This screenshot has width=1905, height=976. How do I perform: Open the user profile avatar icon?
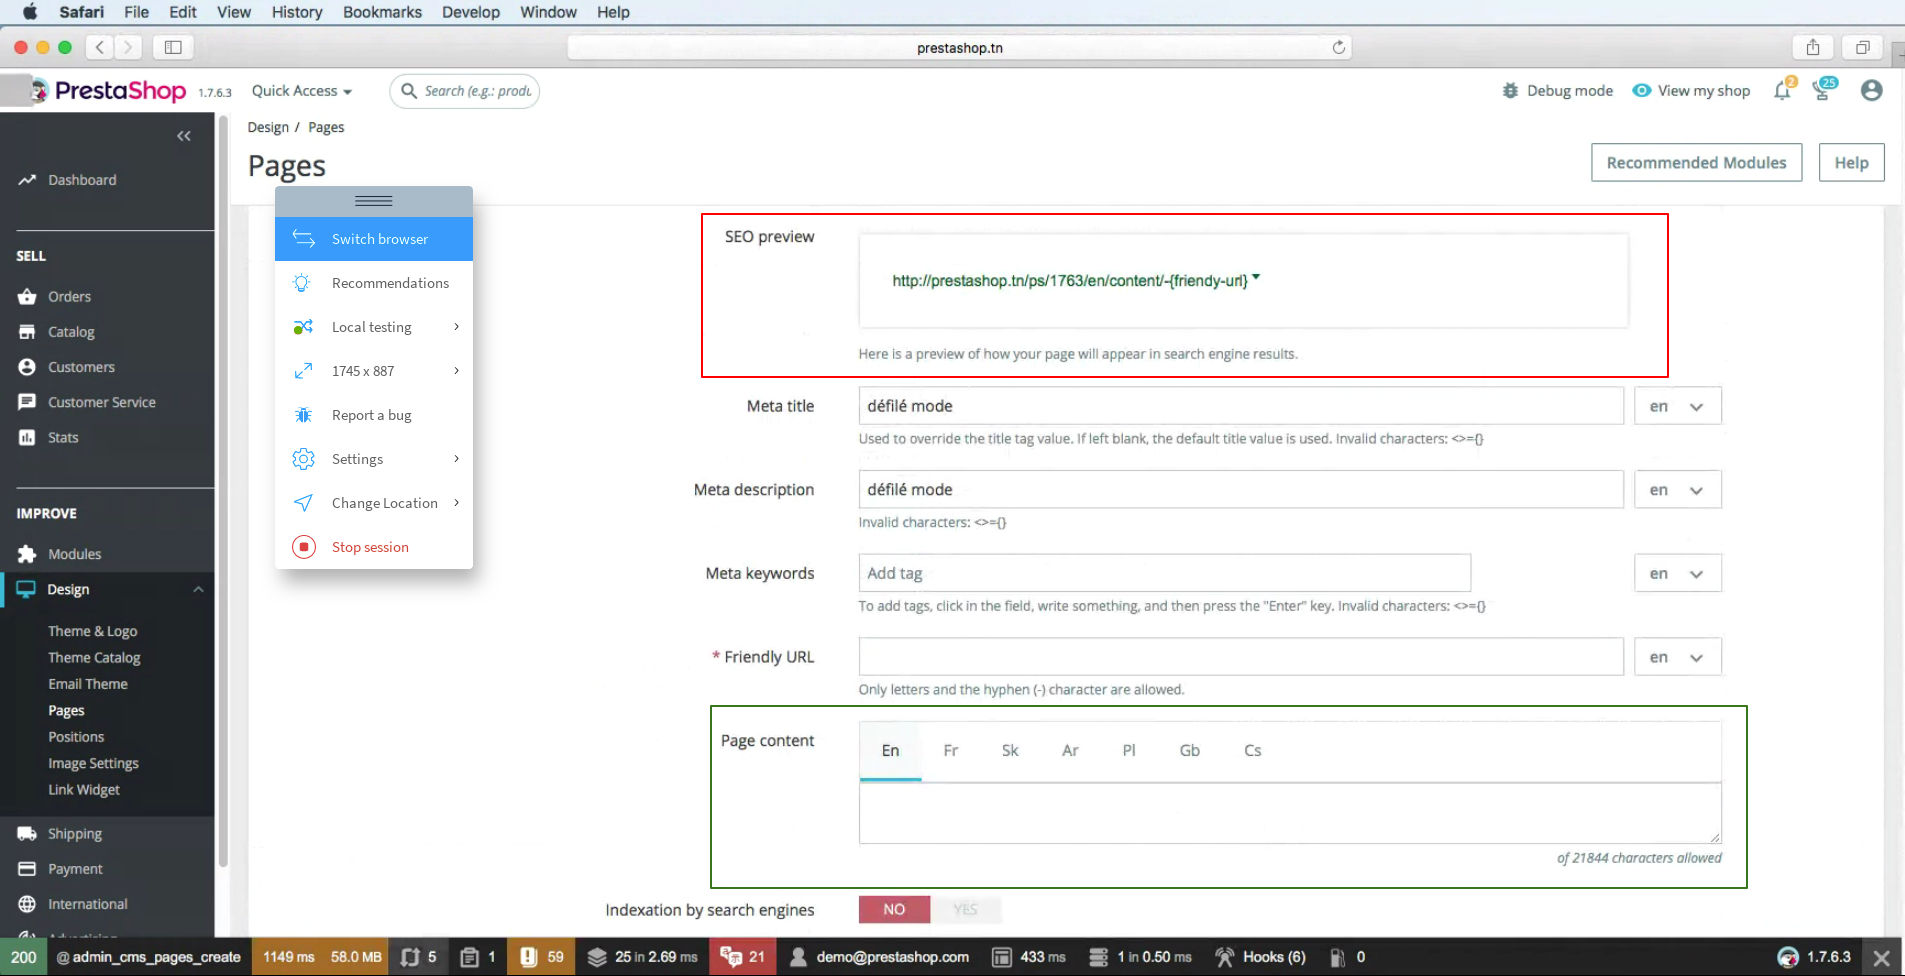(1872, 91)
